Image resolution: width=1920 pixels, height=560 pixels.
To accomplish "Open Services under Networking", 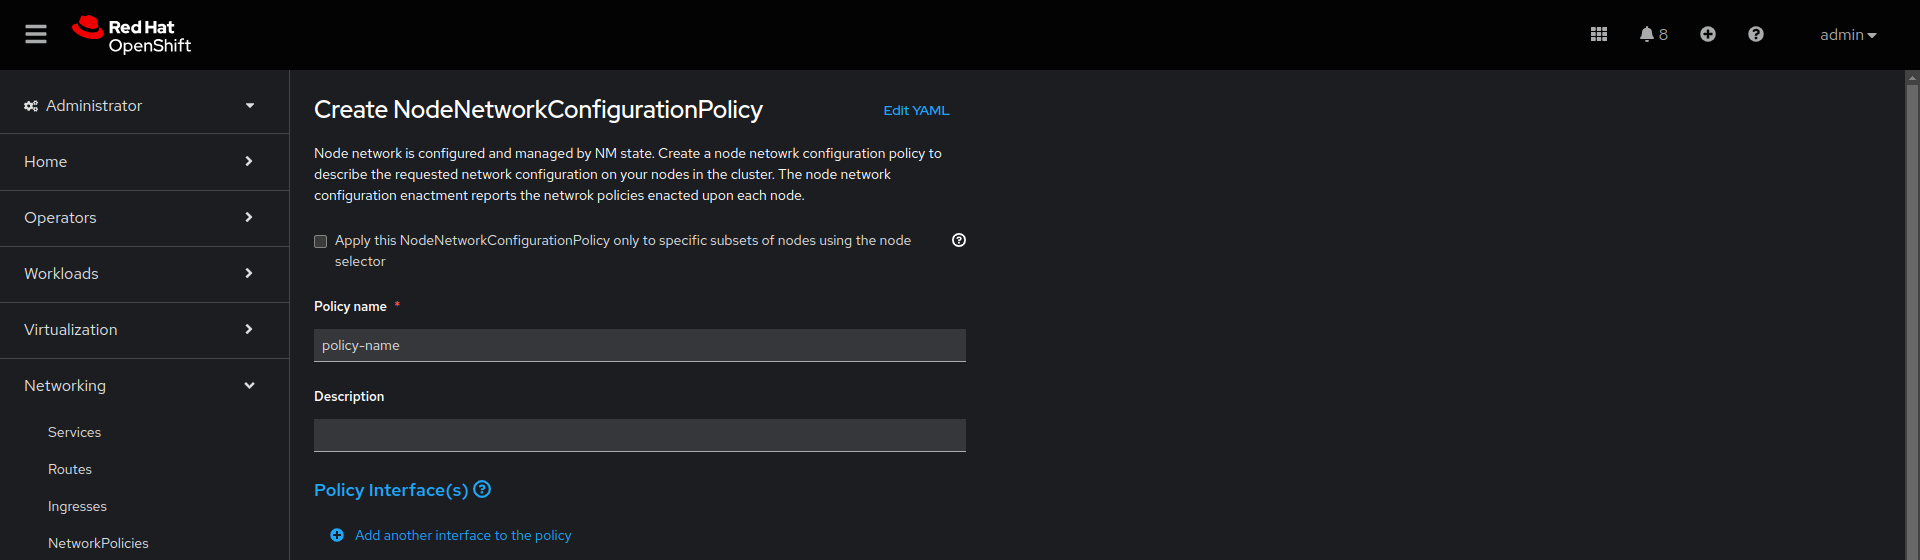I will click(x=75, y=433).
